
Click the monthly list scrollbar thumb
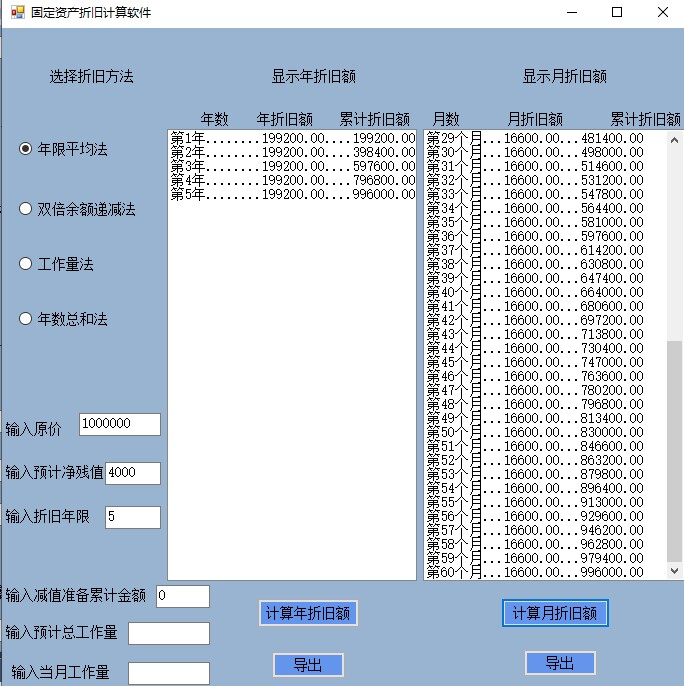tap(674, 452)
